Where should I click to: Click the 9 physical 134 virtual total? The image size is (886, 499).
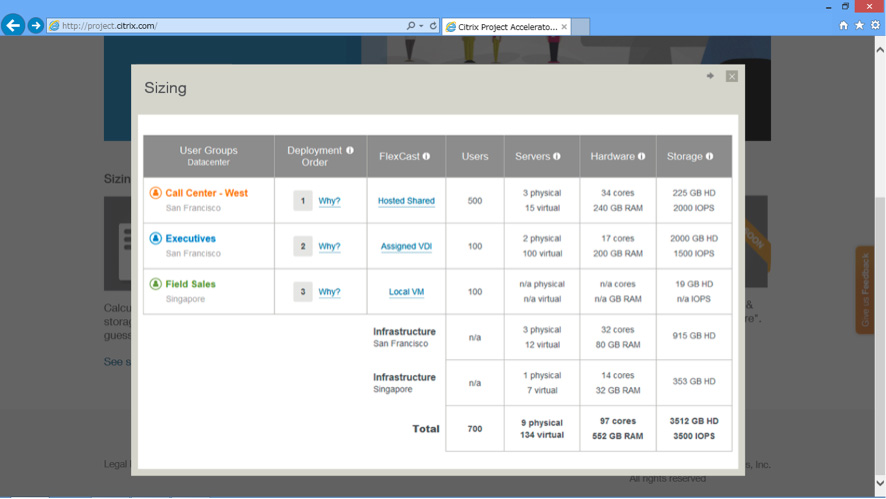[x=542, y=429]
